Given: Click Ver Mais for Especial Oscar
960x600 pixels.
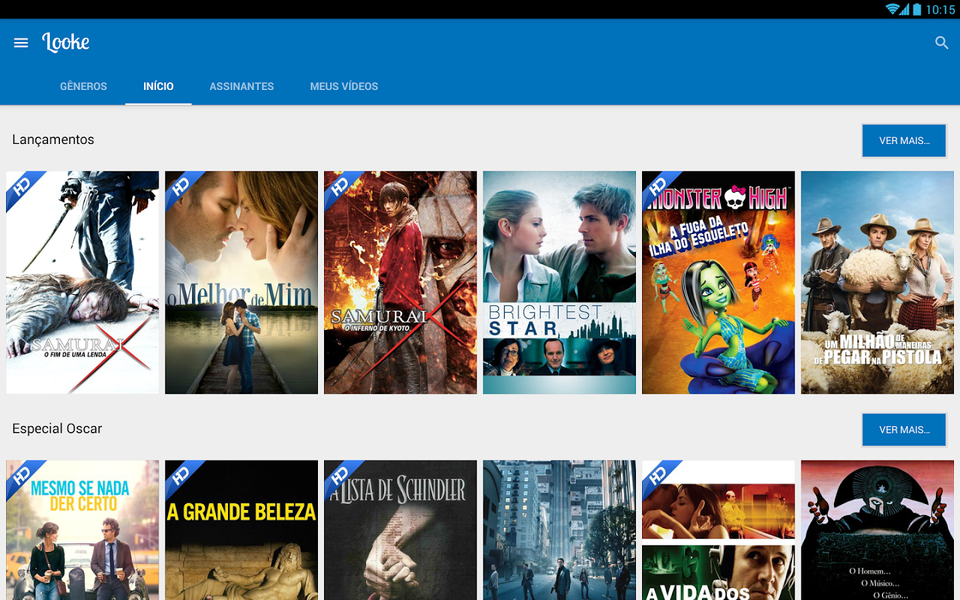Looking at the screenshot, I should click(x=904, y=430).
